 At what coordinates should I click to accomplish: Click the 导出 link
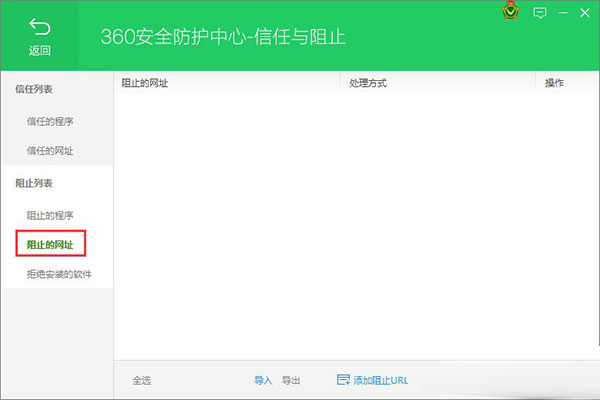[x=291, y=381]
